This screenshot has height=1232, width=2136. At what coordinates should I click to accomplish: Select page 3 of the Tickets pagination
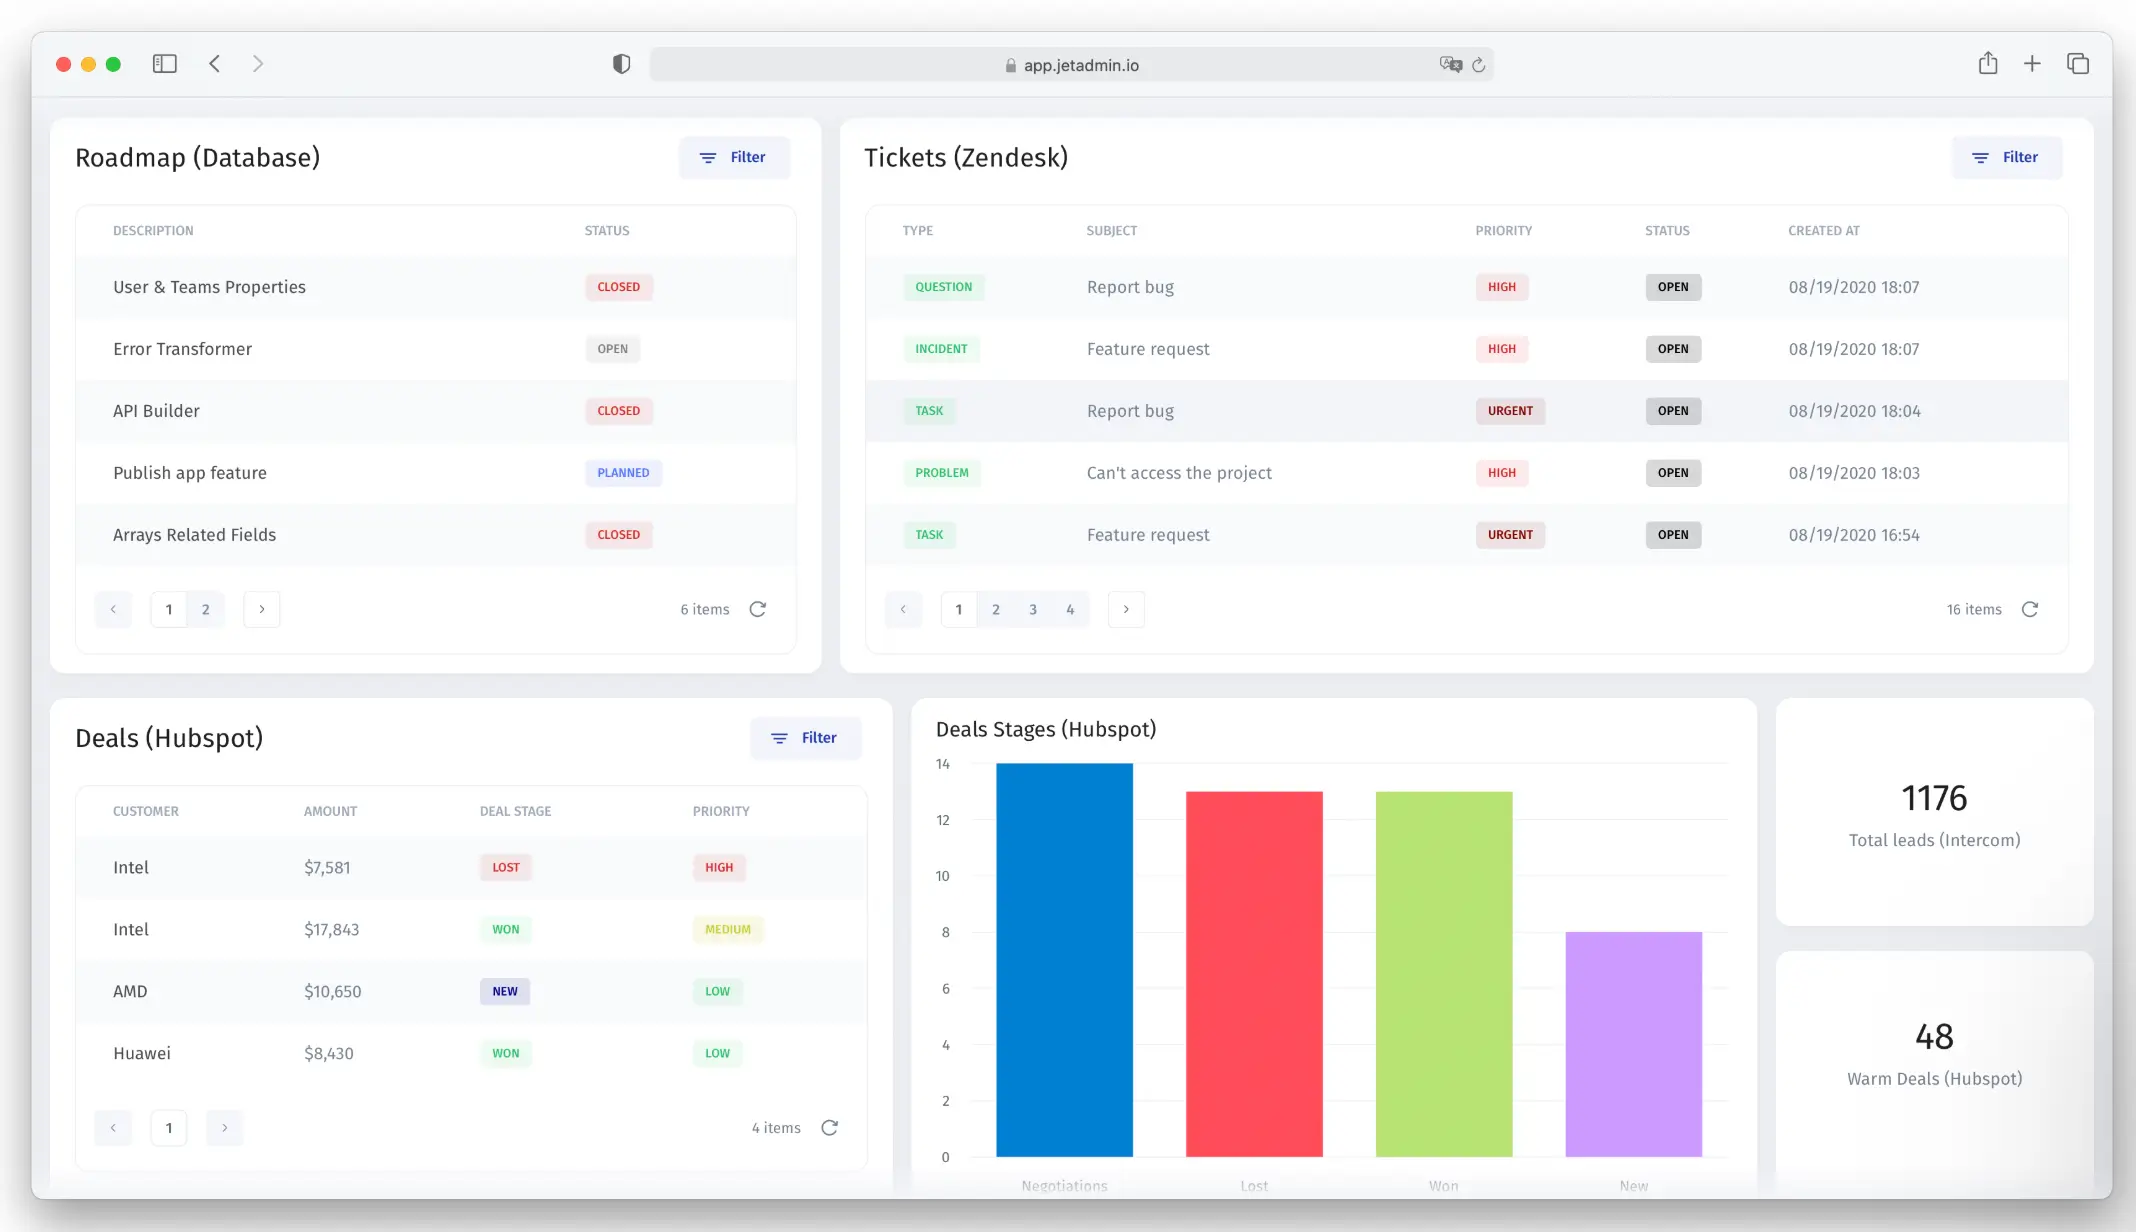point(1032,609)
